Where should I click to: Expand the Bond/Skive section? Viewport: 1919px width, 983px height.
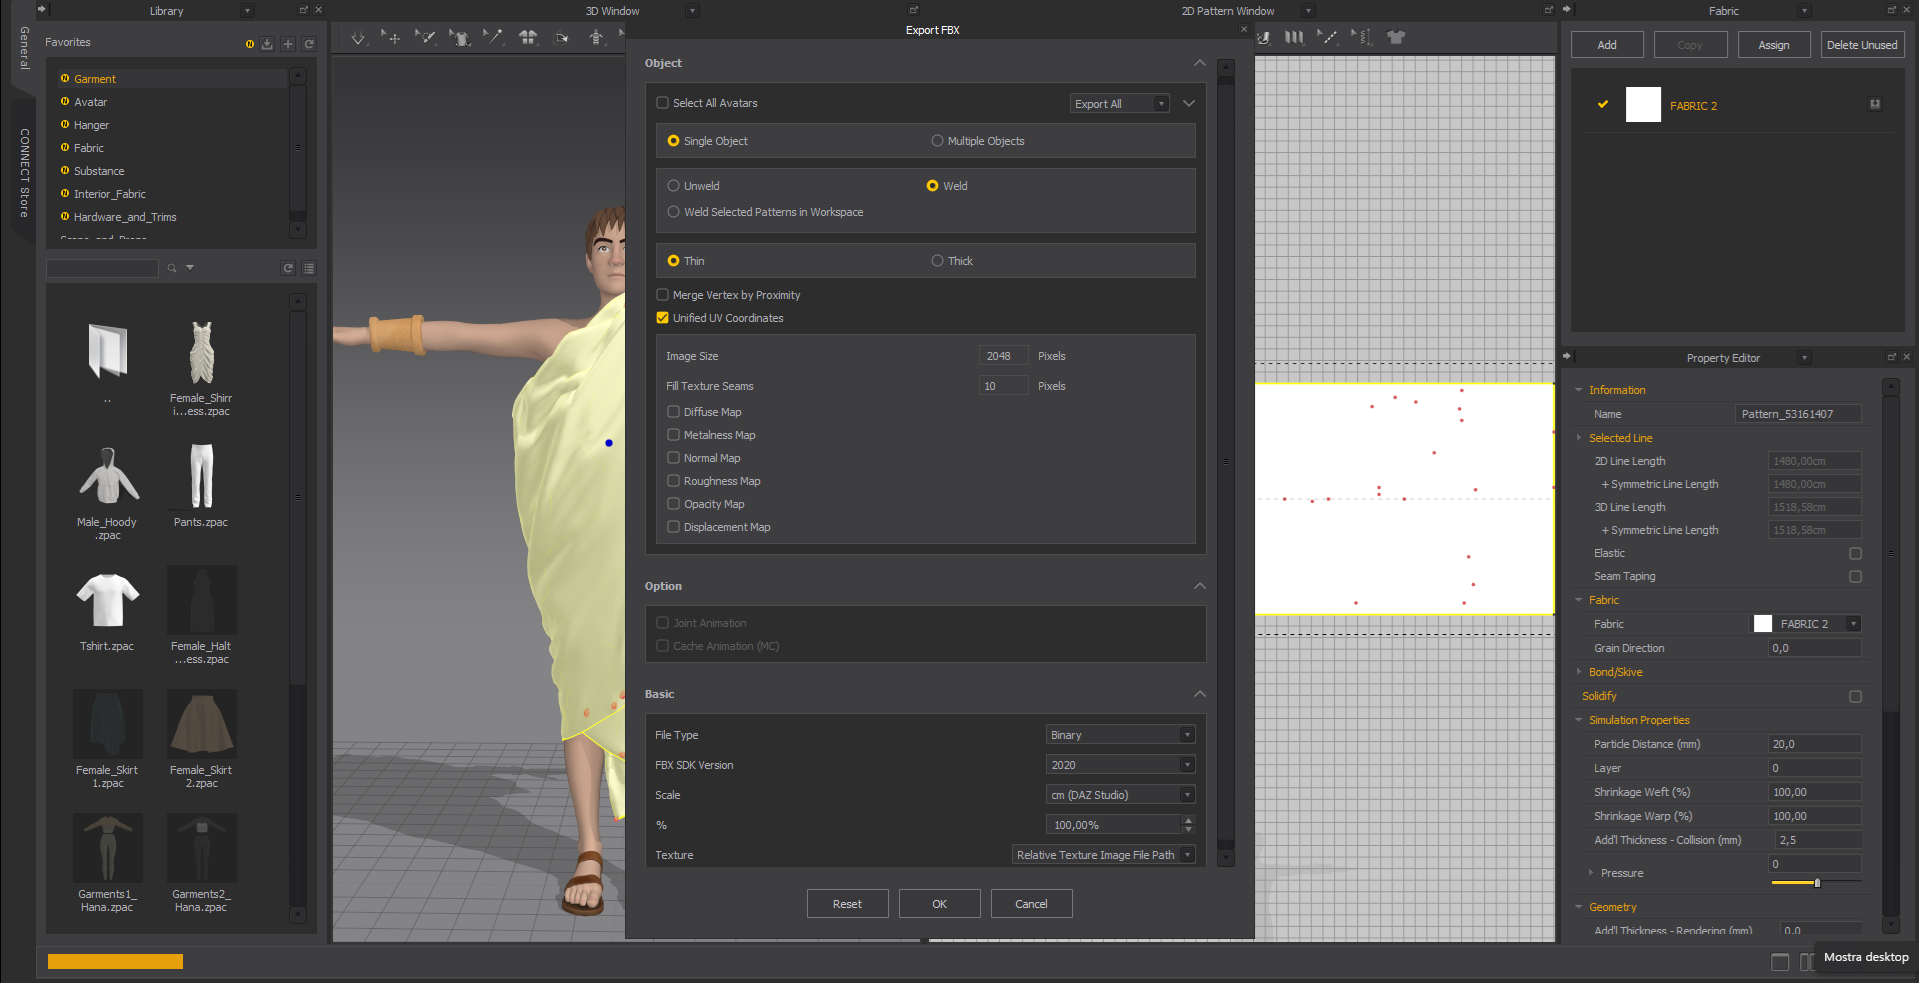pyautogui.click(x=1579, y=672)
